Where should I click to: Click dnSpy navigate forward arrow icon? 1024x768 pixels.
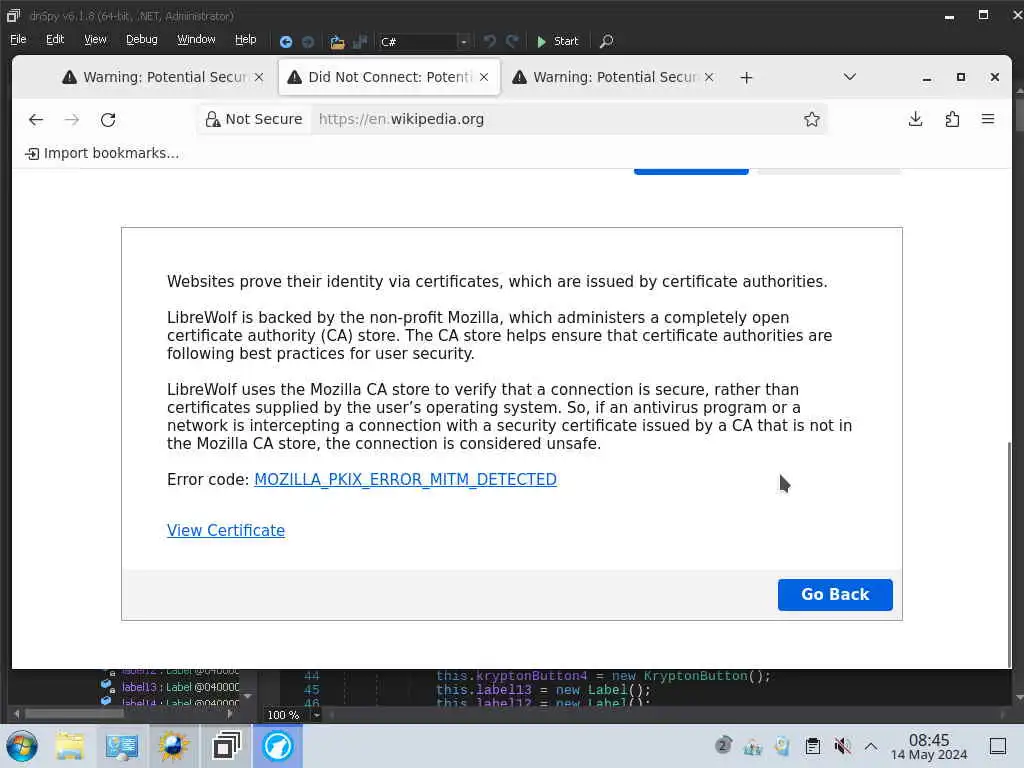tap(308, 42)
